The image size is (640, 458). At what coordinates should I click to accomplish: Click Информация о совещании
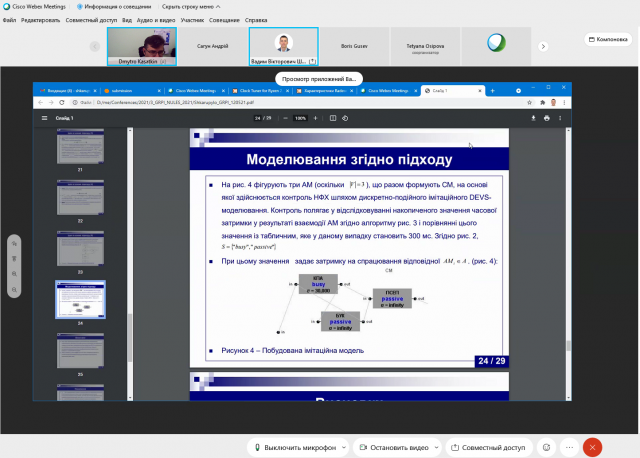click(114, 7)
